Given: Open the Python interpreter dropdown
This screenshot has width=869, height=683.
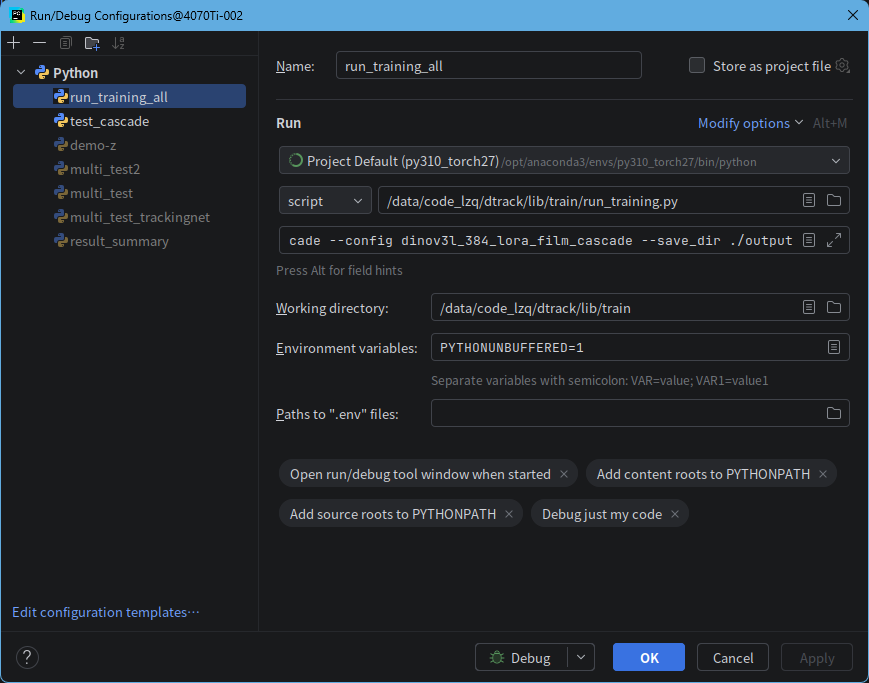Looking at the screenshot, I should 564,161.
